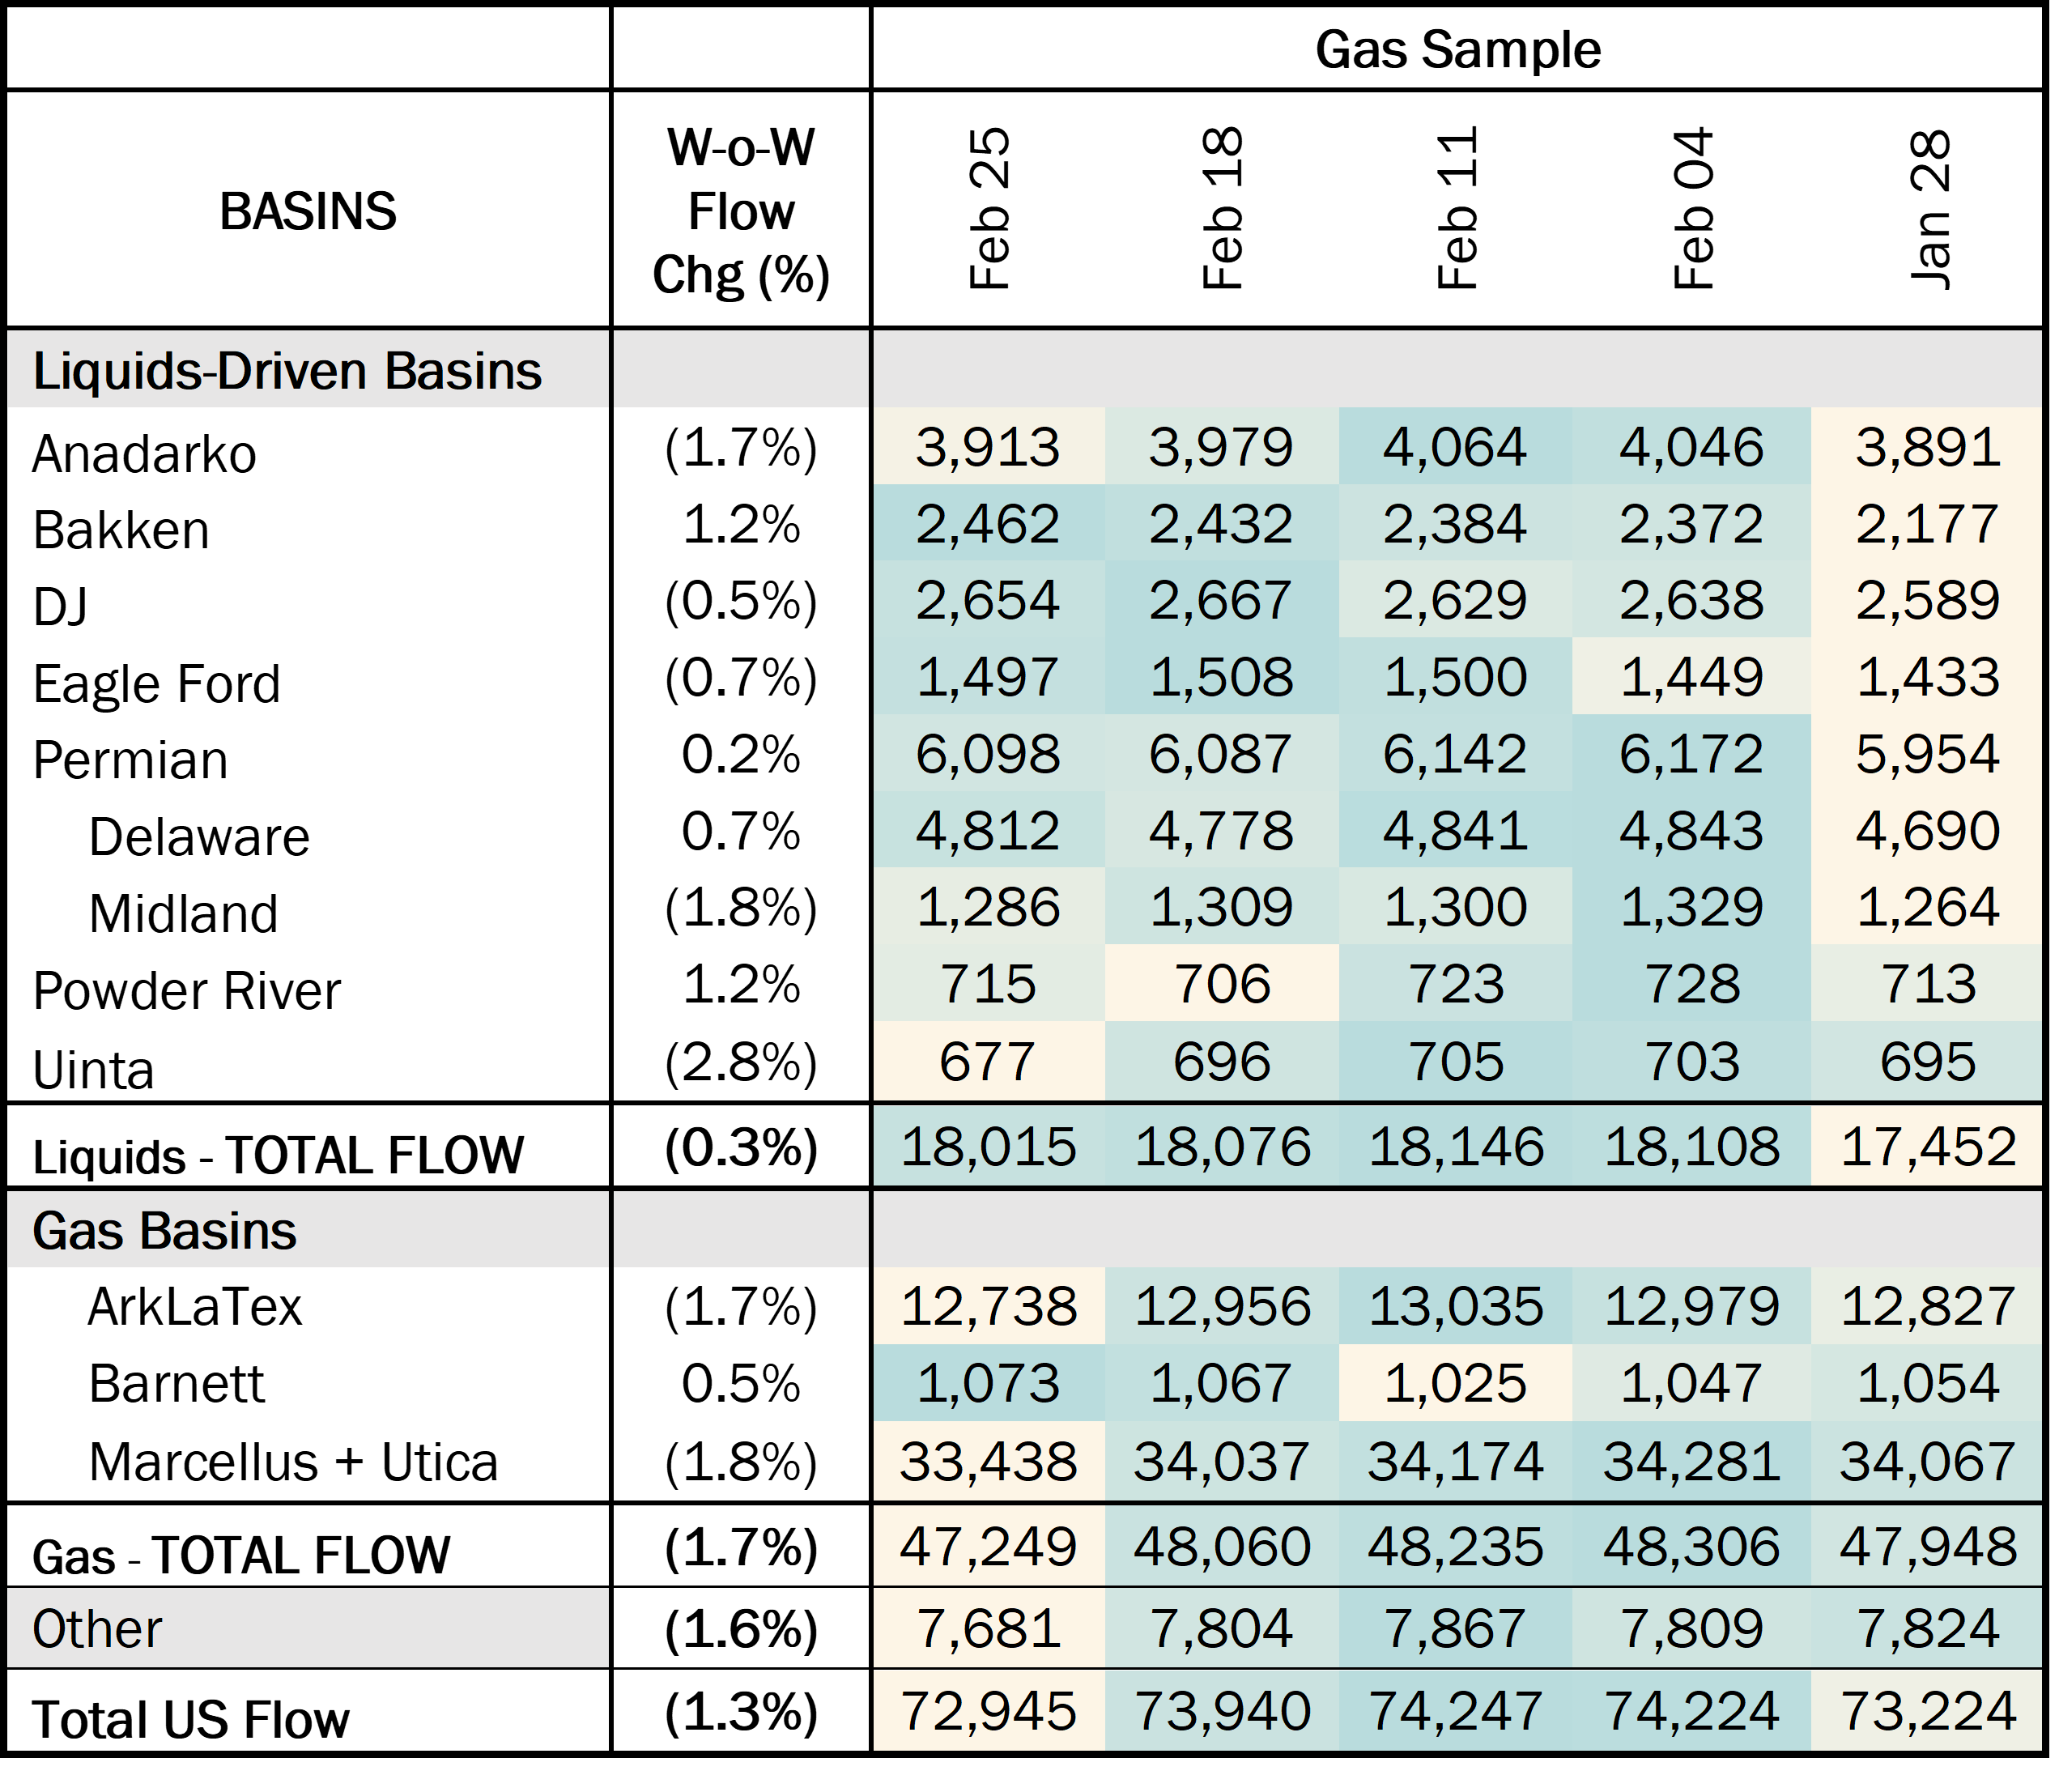Select the ArkLaTex row label
Screen dimensions: 2059x1792
195,1307
